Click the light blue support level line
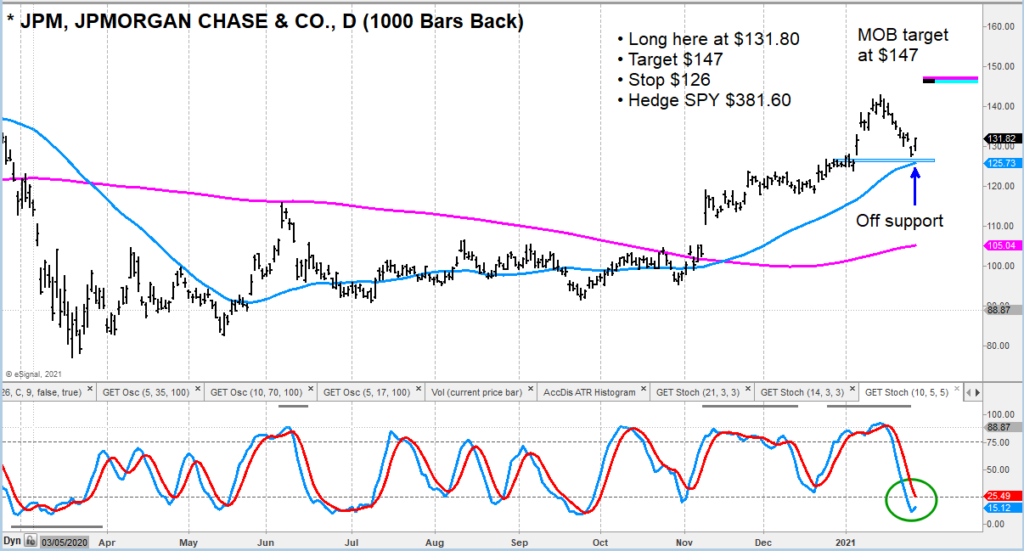The height and width of the screenshot is (551, 1024). tap(885, 161)
